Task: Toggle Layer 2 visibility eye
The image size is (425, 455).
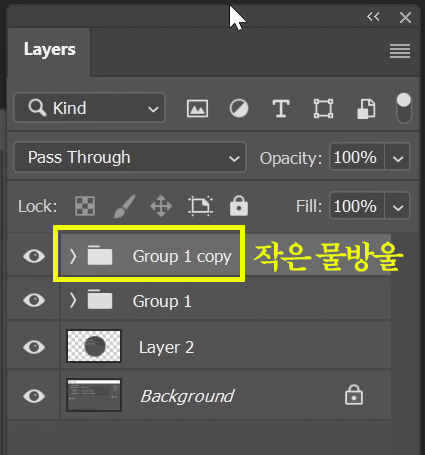Action: coord(34,347)
